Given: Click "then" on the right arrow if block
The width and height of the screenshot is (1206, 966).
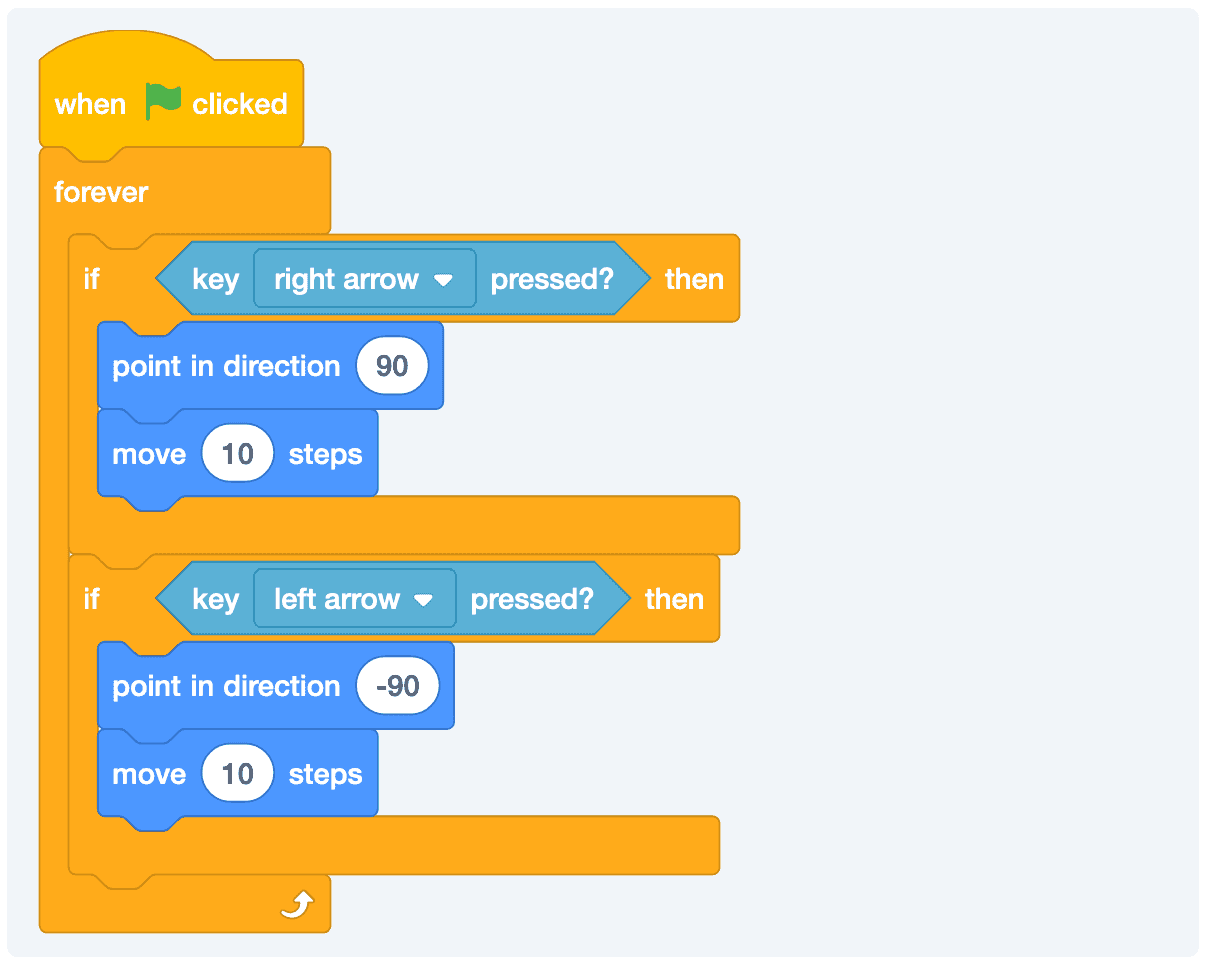Looking at the screenshot, I should pyautogui.click(x=694, y=279).
